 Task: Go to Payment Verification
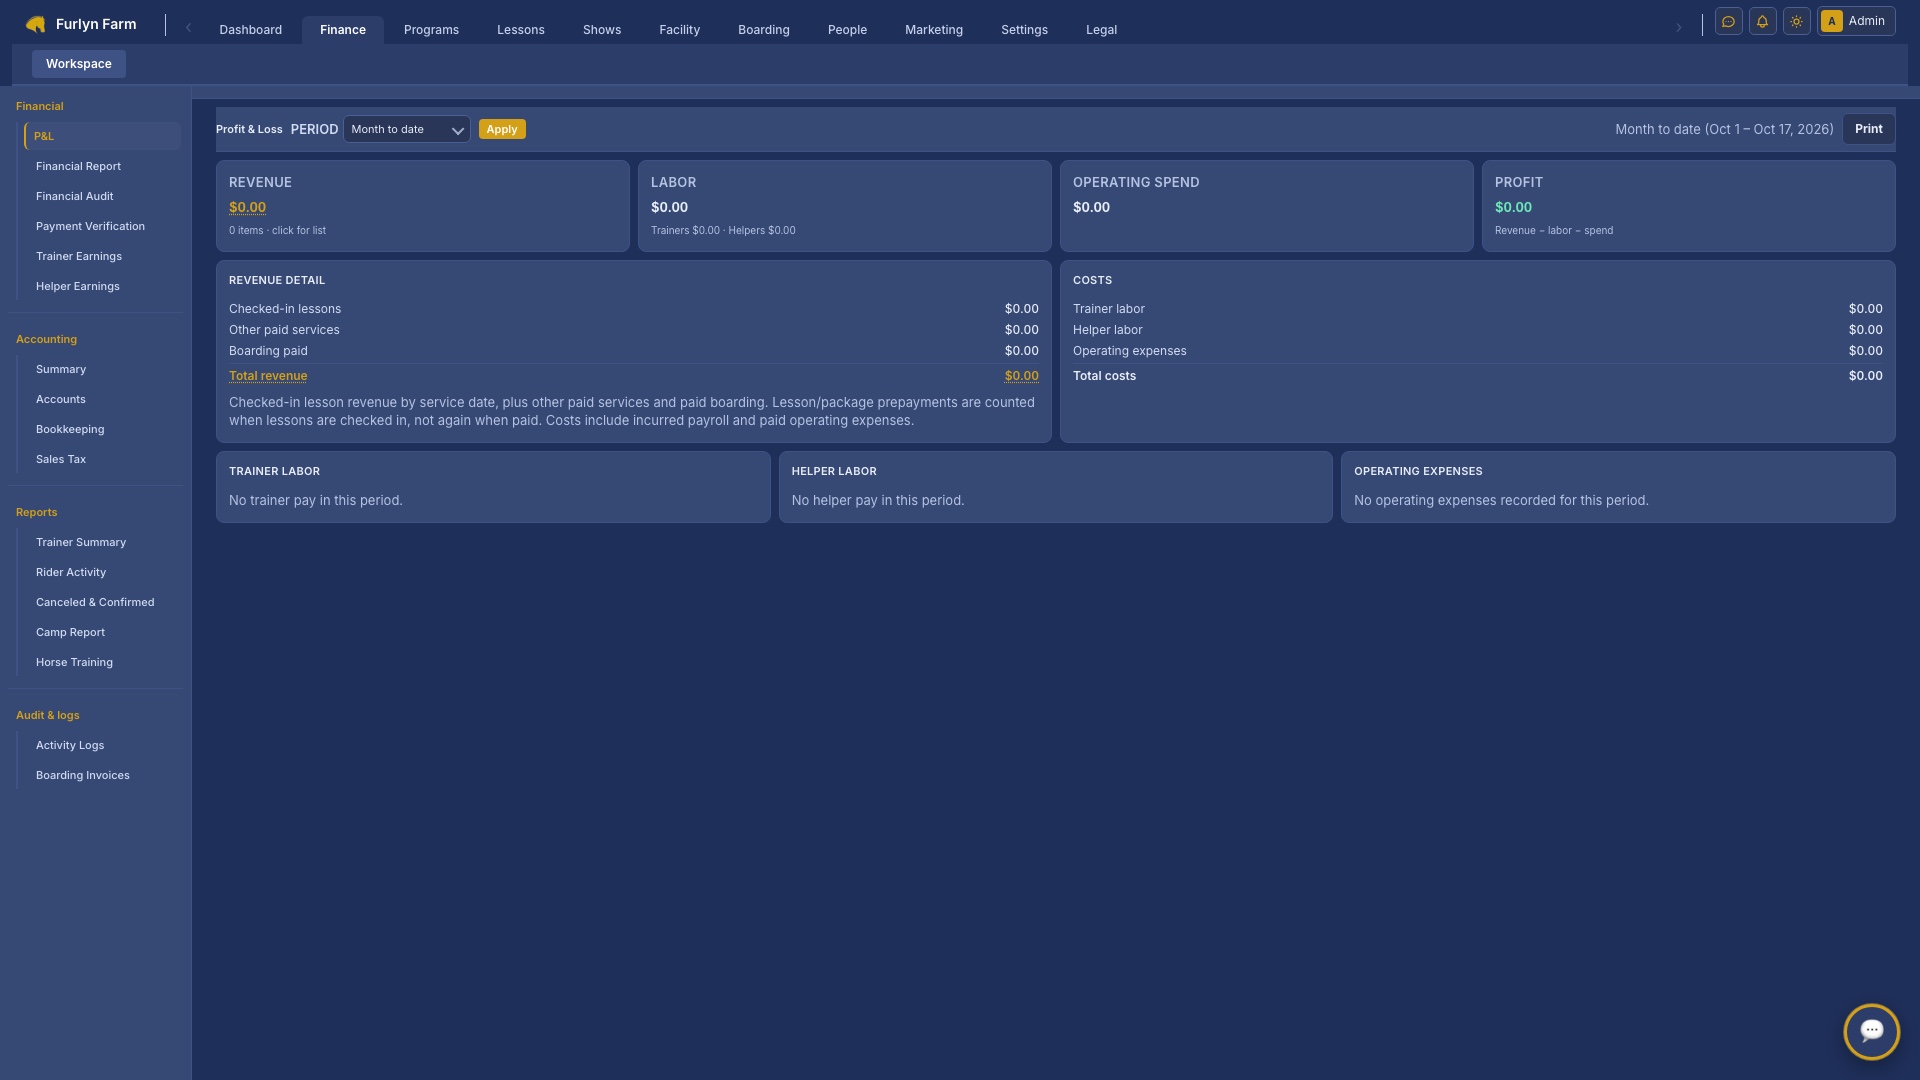pyautogui.click(x=100, y=226)
